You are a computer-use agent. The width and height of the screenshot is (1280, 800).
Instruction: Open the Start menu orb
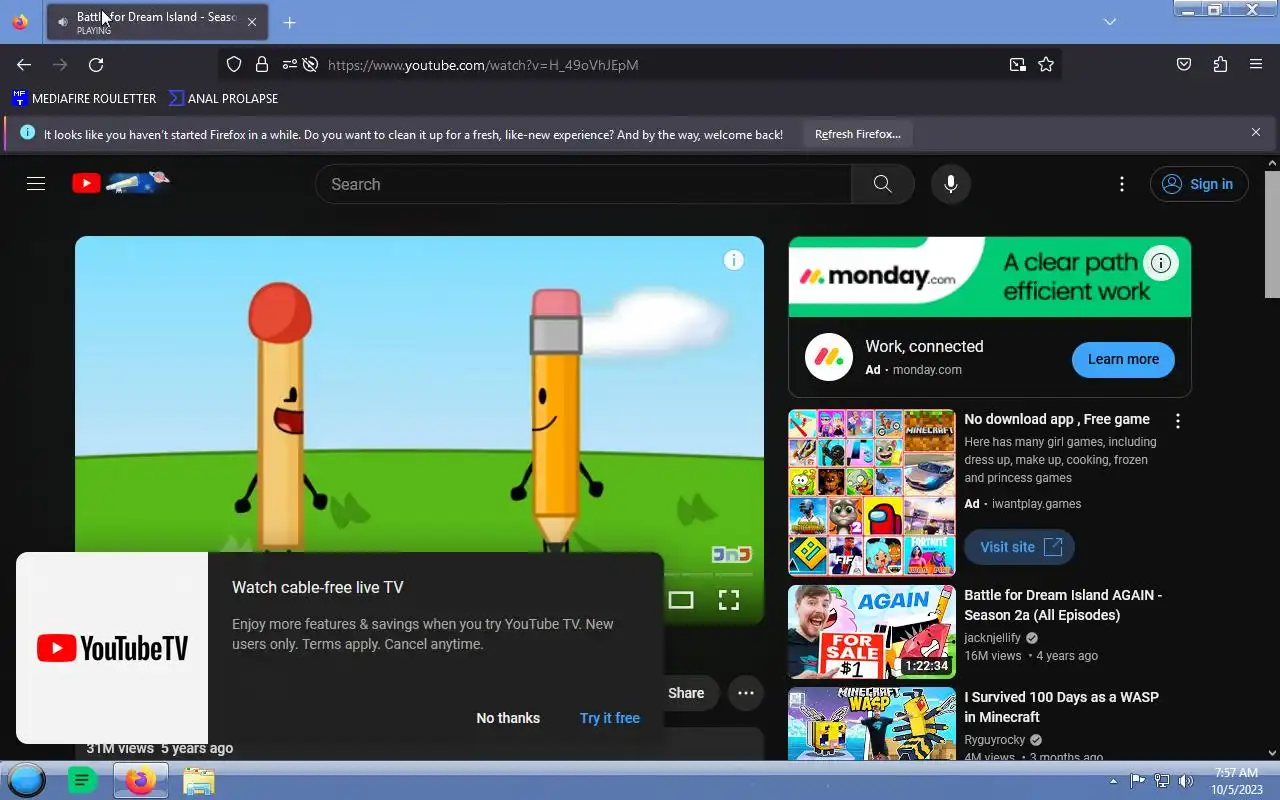tap(26, 780)
